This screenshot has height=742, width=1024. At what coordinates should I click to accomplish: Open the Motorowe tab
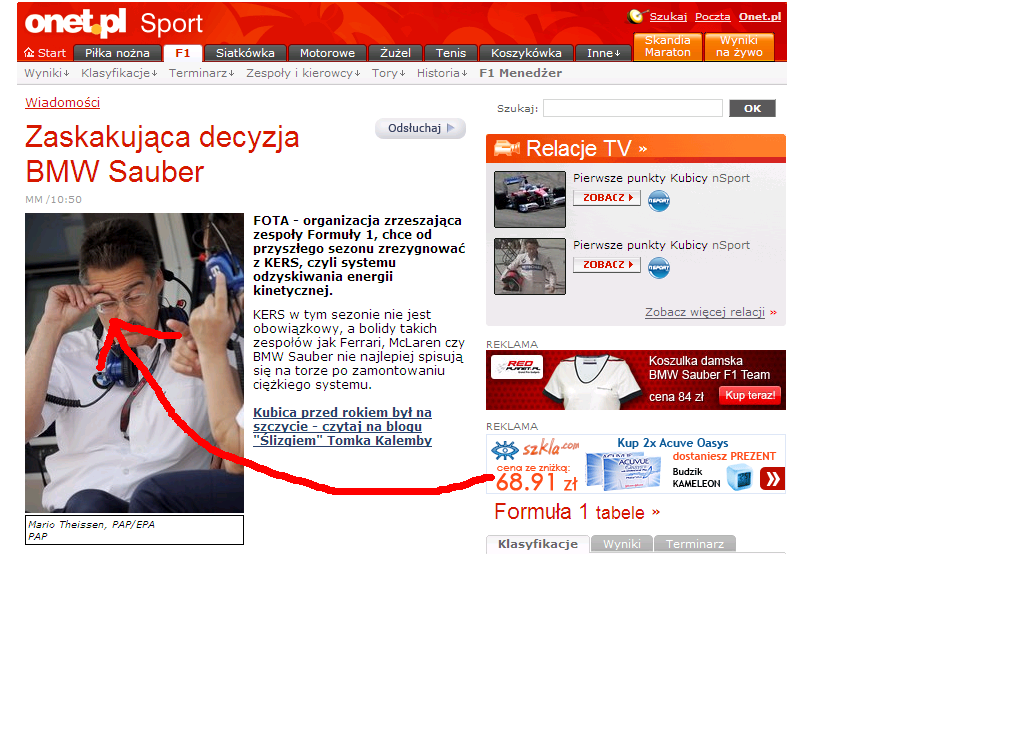(327, 53)
